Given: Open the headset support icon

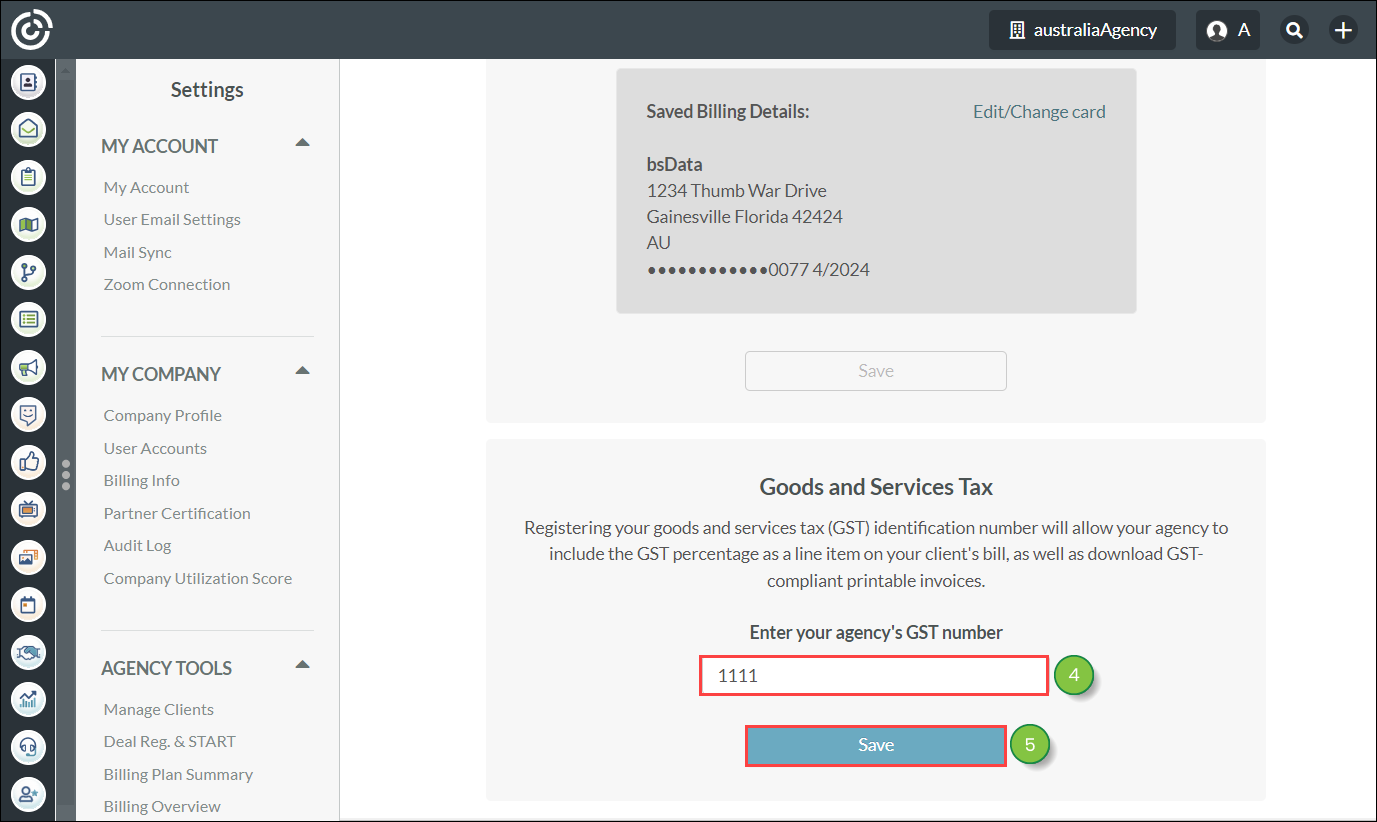Looking at the screenshot, I should (29, 747).
